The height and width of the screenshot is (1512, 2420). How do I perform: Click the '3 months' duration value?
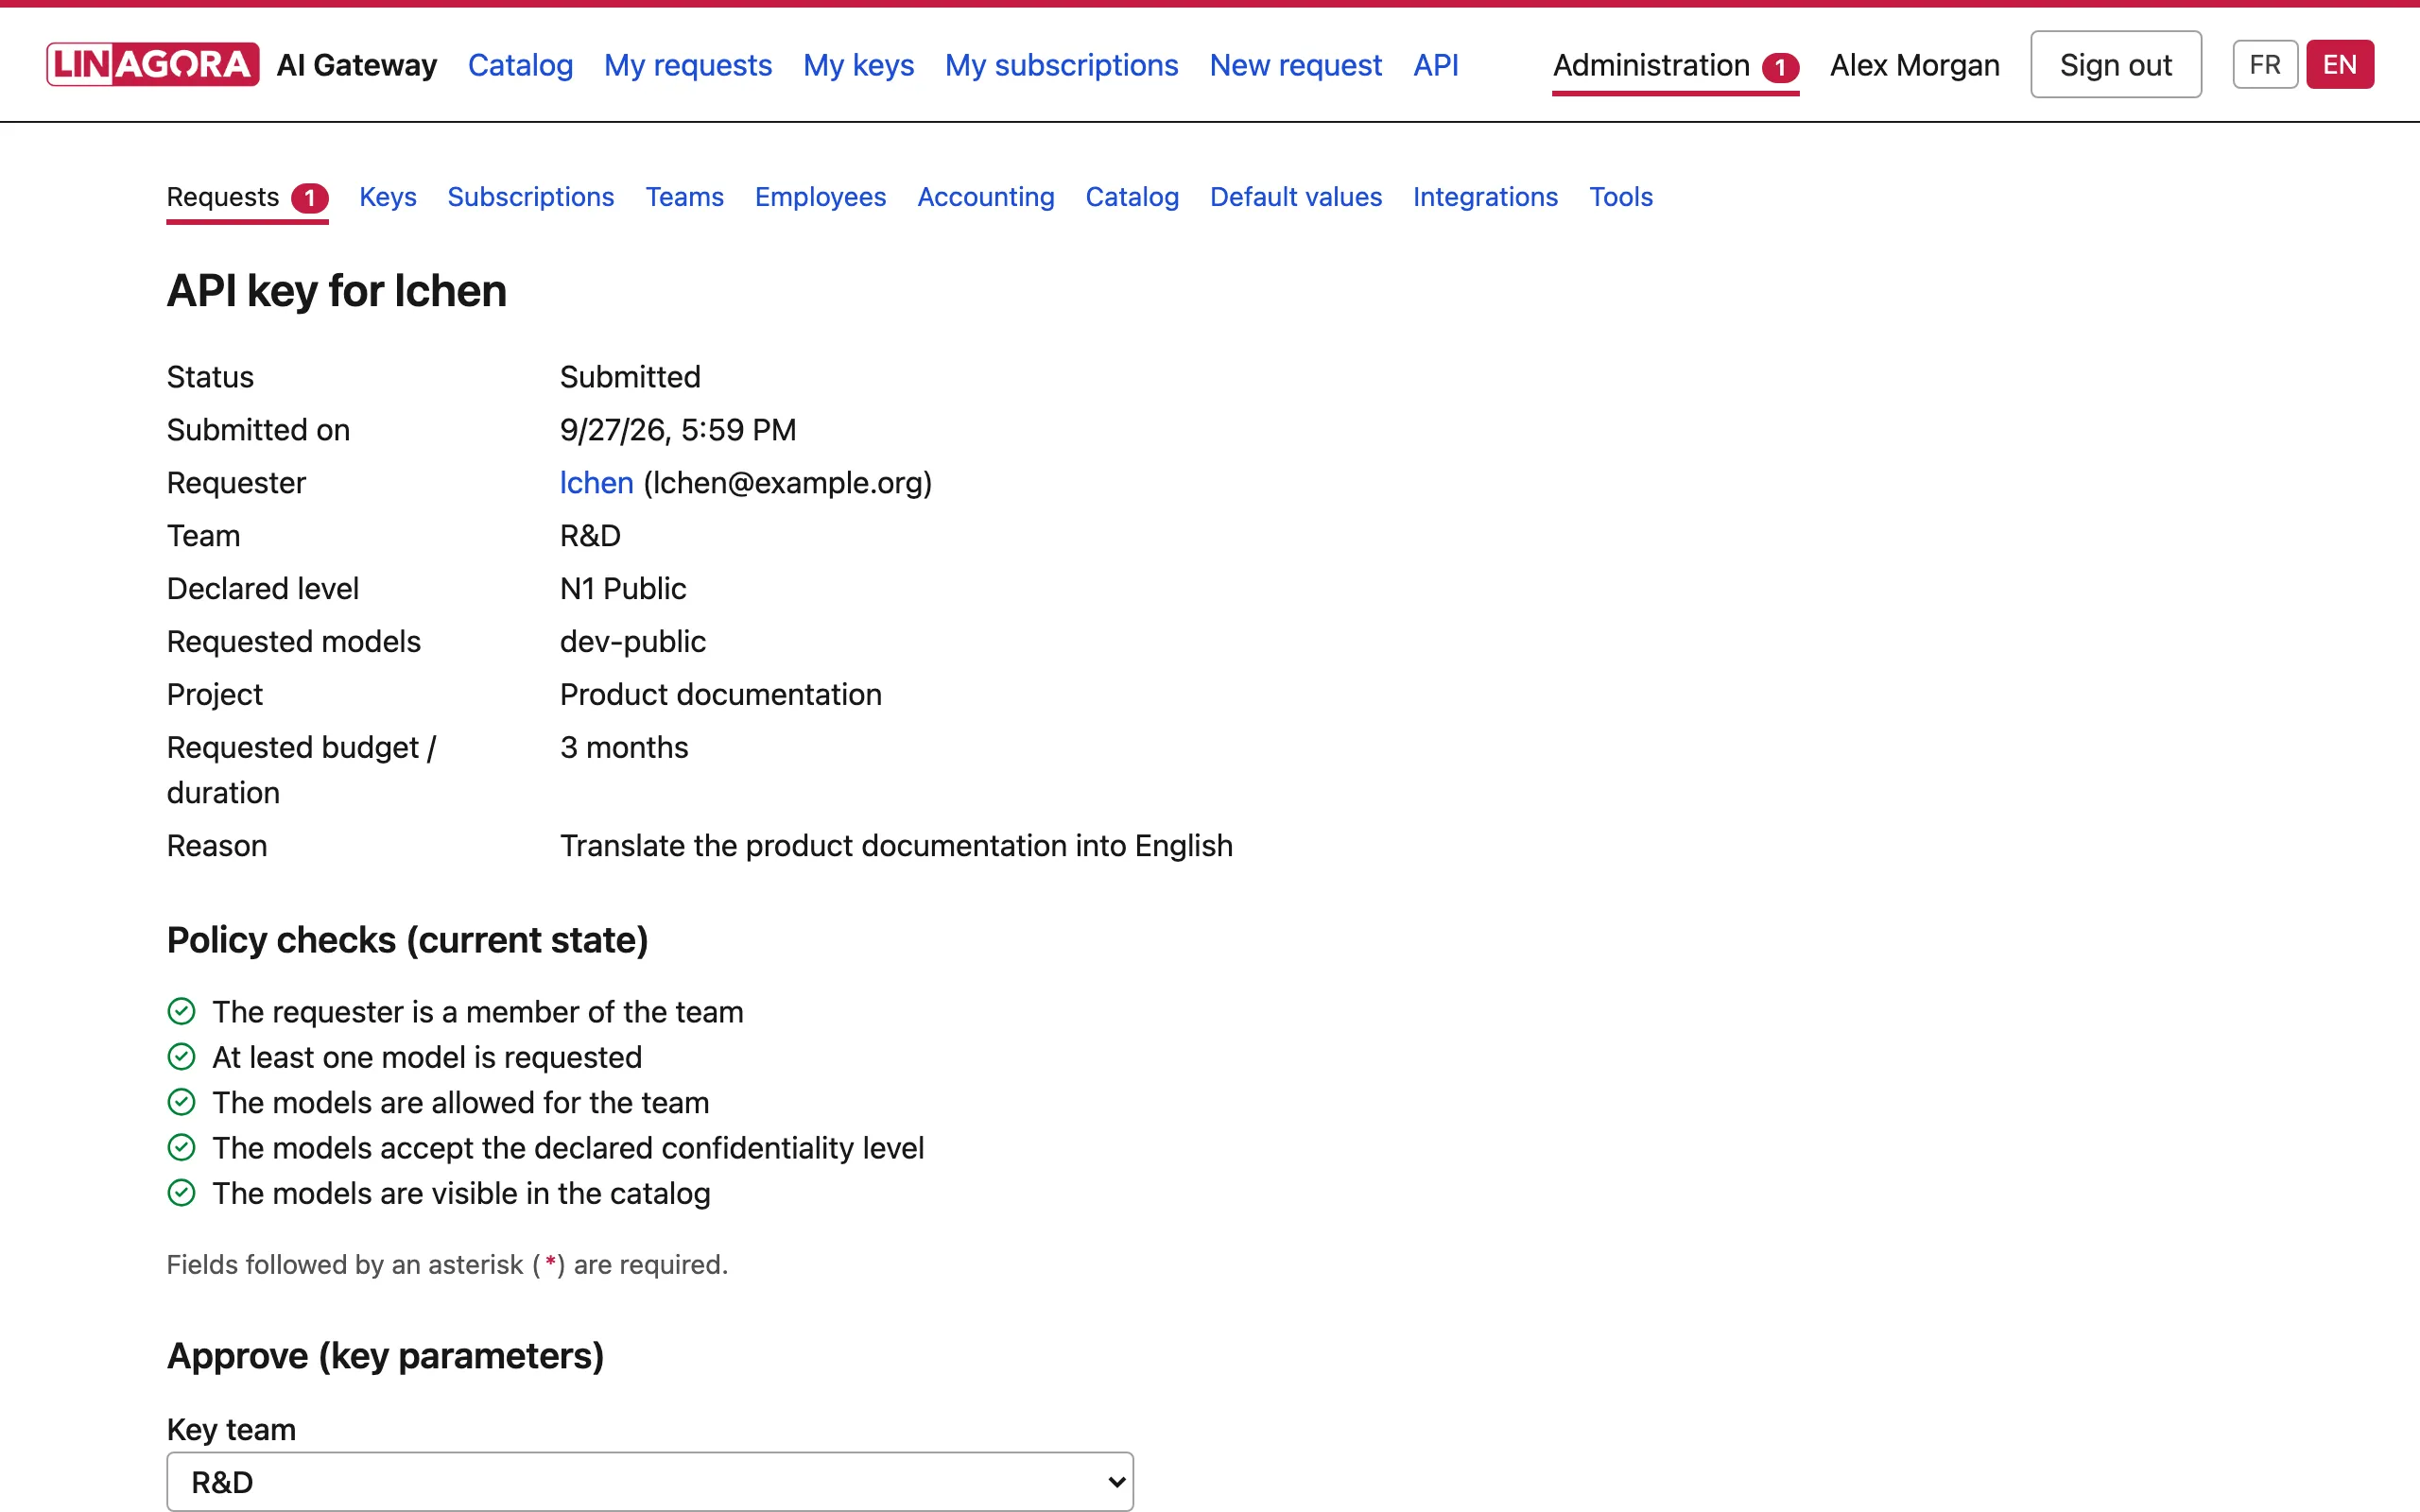624,747
